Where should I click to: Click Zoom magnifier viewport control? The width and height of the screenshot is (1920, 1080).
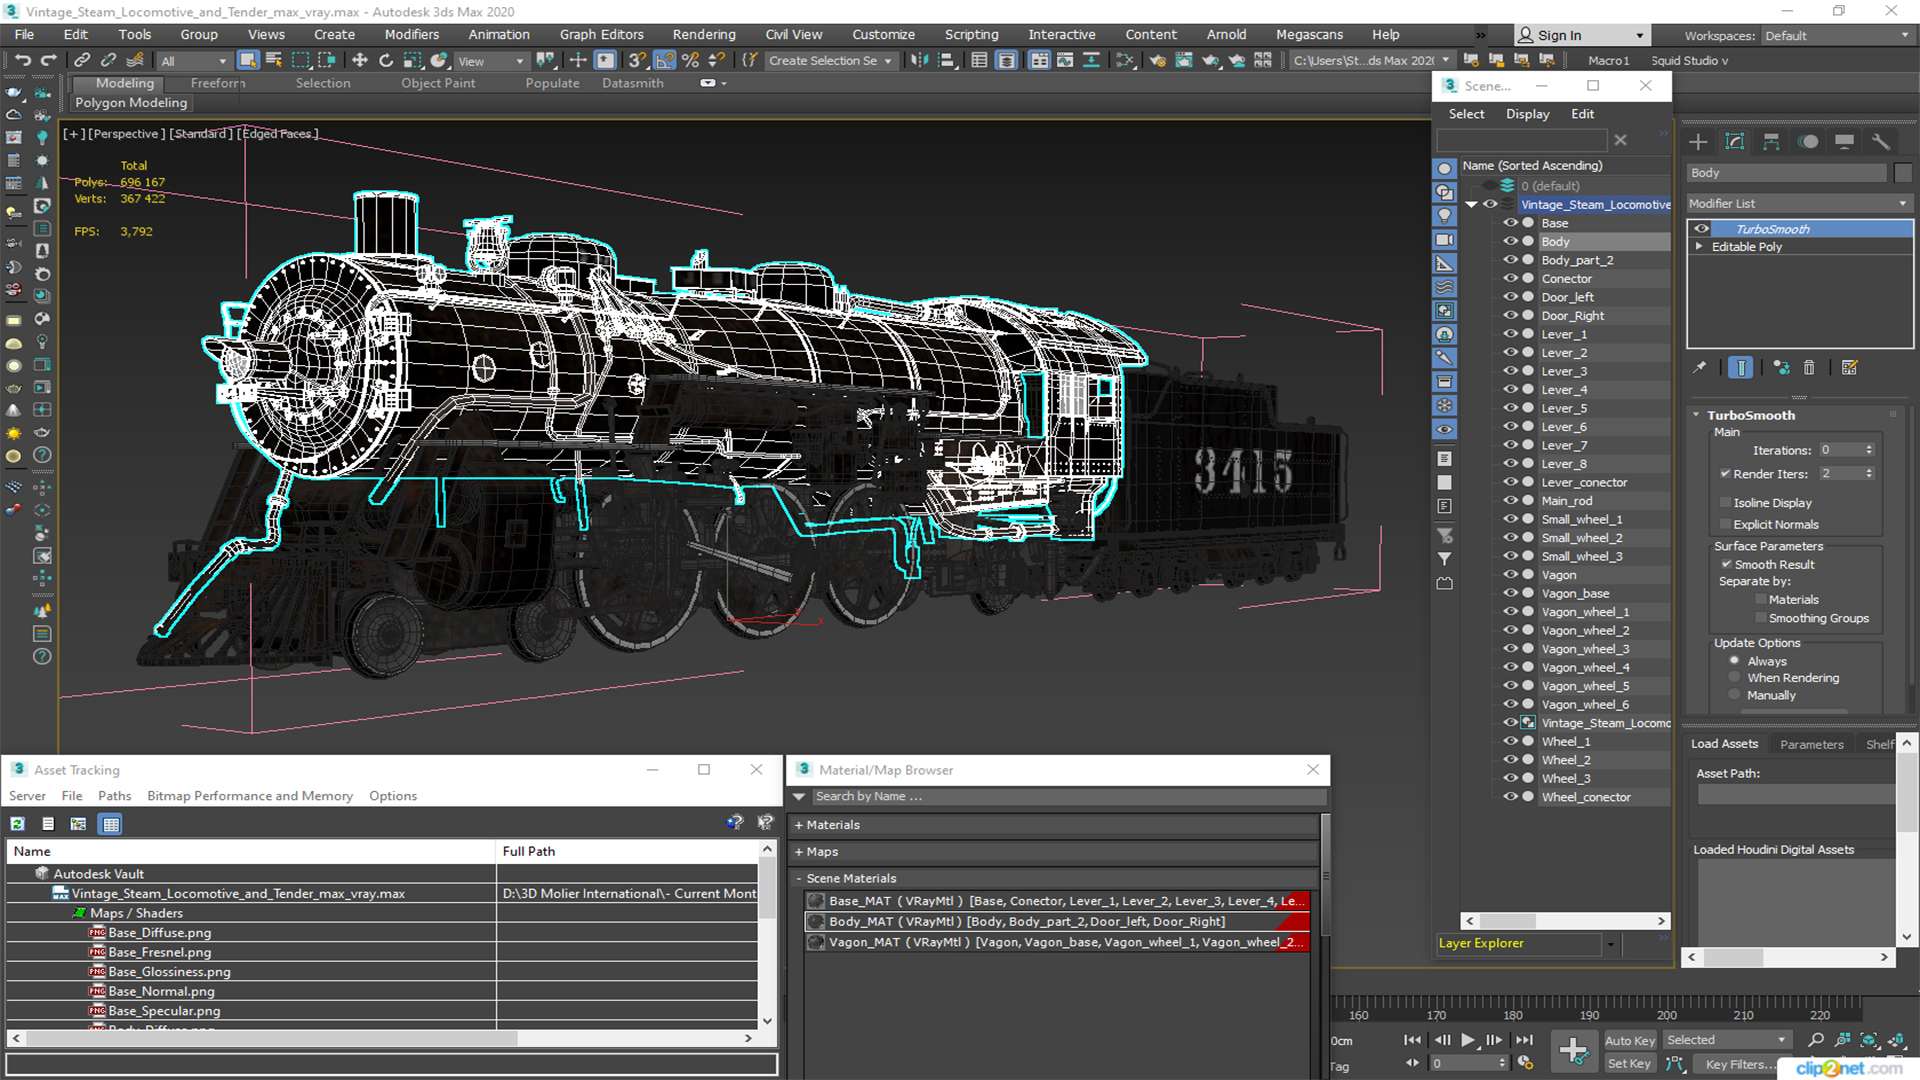click(1816, 1040)
